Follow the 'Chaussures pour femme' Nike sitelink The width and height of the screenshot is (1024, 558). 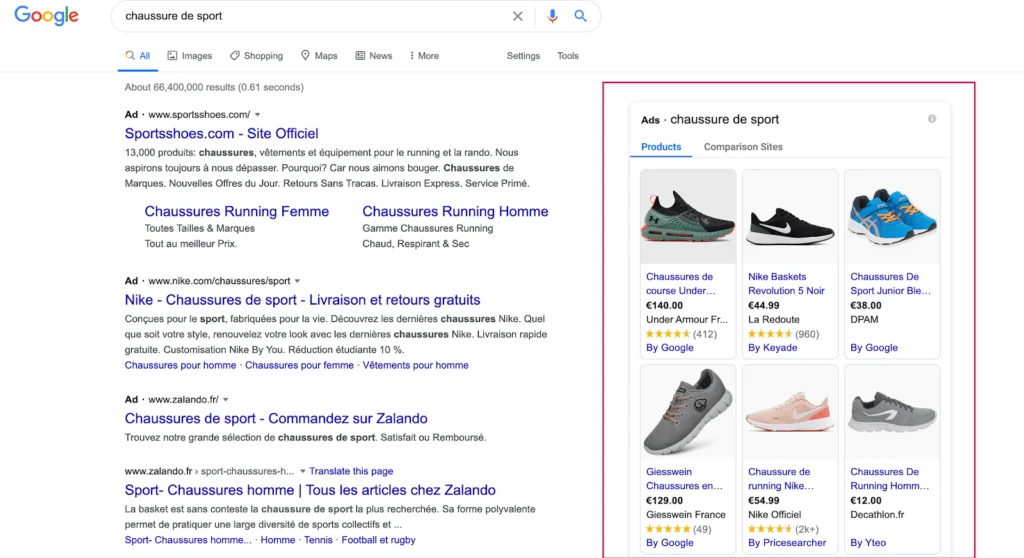(x=299, y=365)
